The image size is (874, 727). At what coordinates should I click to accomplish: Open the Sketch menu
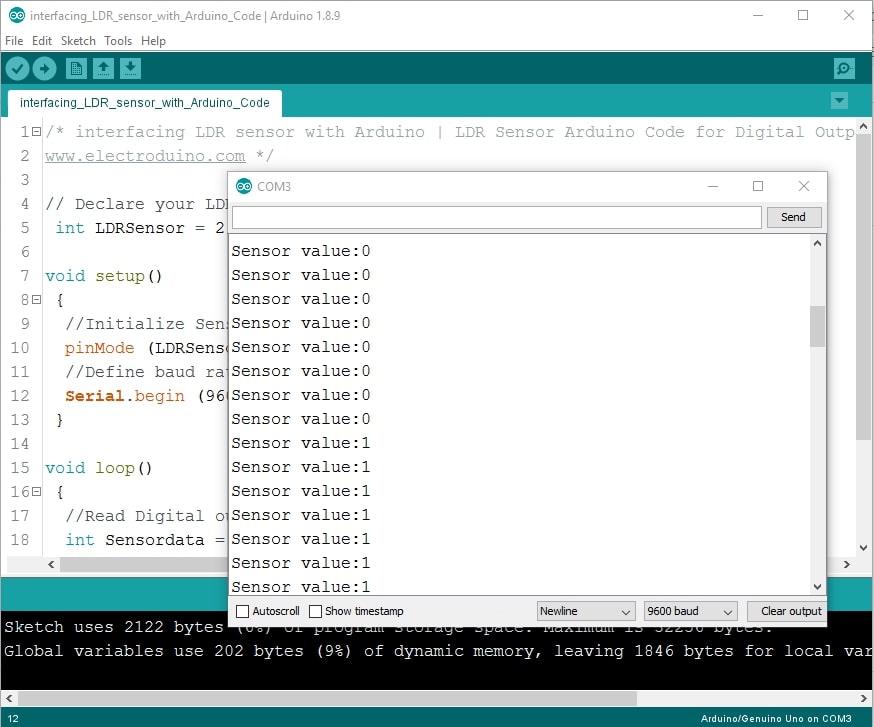pos(78,41)
